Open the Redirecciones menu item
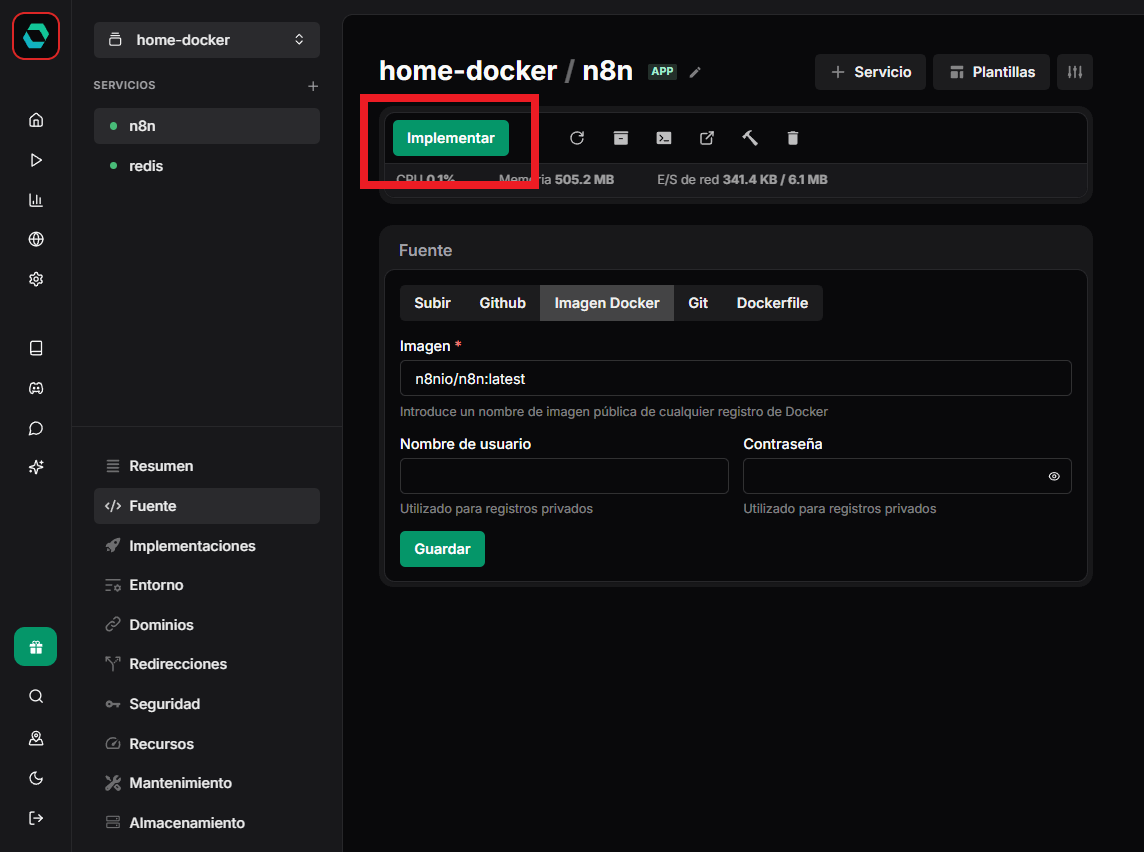 tap(207, 664)
